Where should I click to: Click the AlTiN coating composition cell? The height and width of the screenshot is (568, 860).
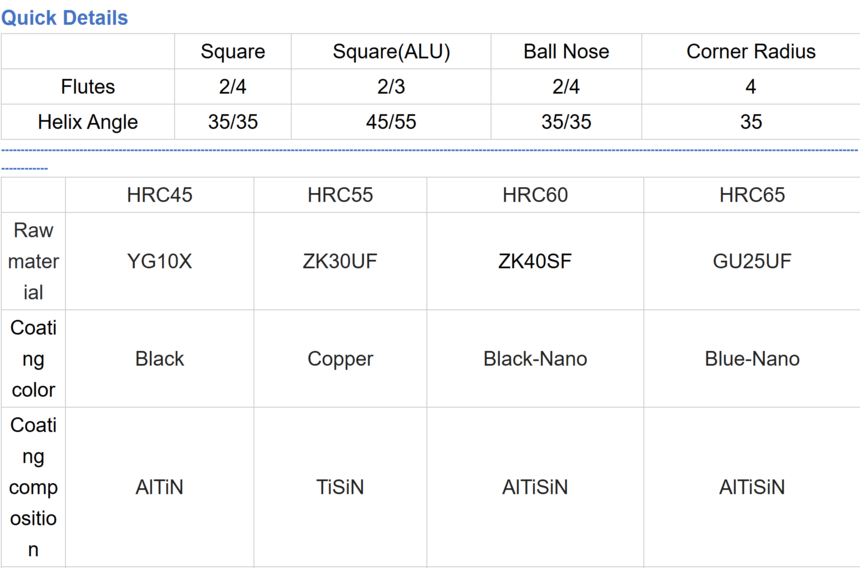pos(159,487)
